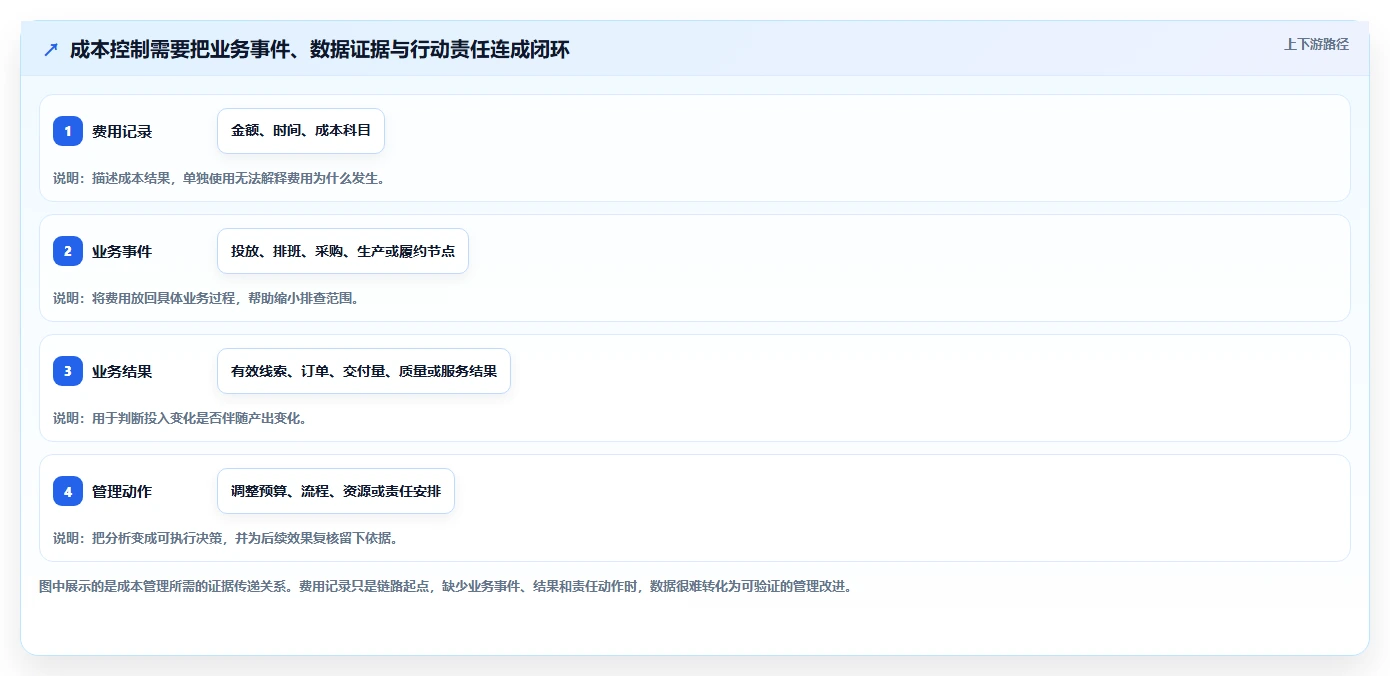This screenshot has width=1390, height=676.
Task: Click the heading 成本控制需要把业务事件、数据证据与行动责任连成闭环
Action: [x=320, y=49]
